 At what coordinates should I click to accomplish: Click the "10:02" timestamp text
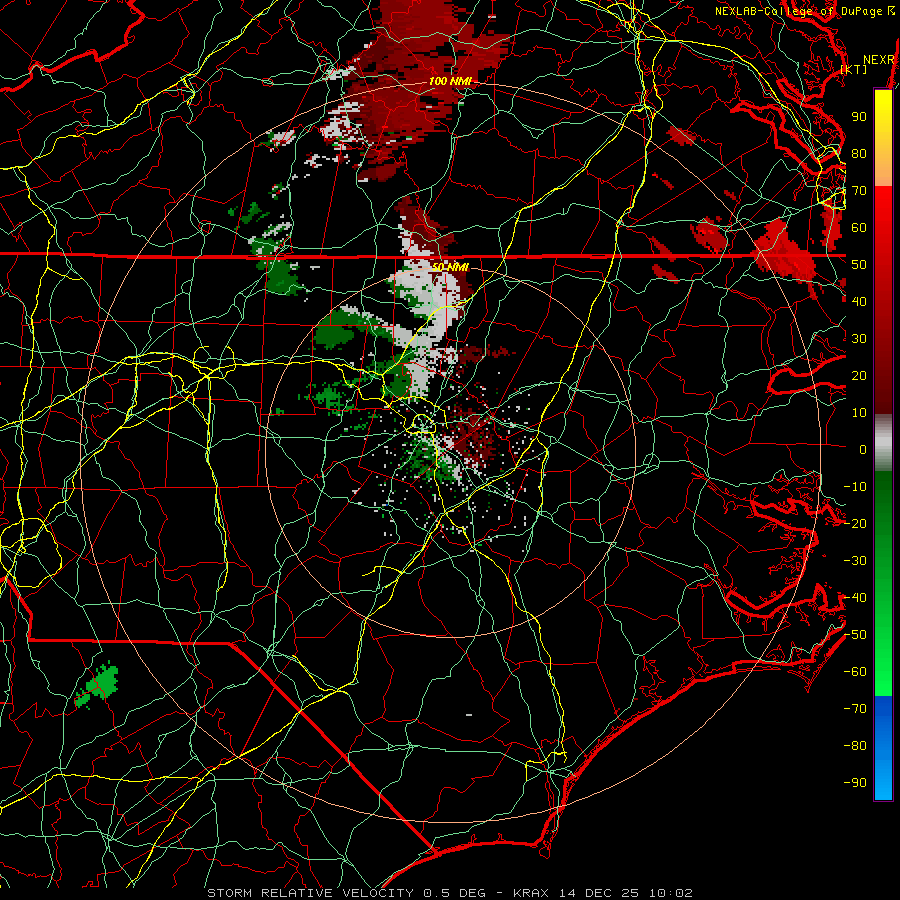[x=671, y=893]
